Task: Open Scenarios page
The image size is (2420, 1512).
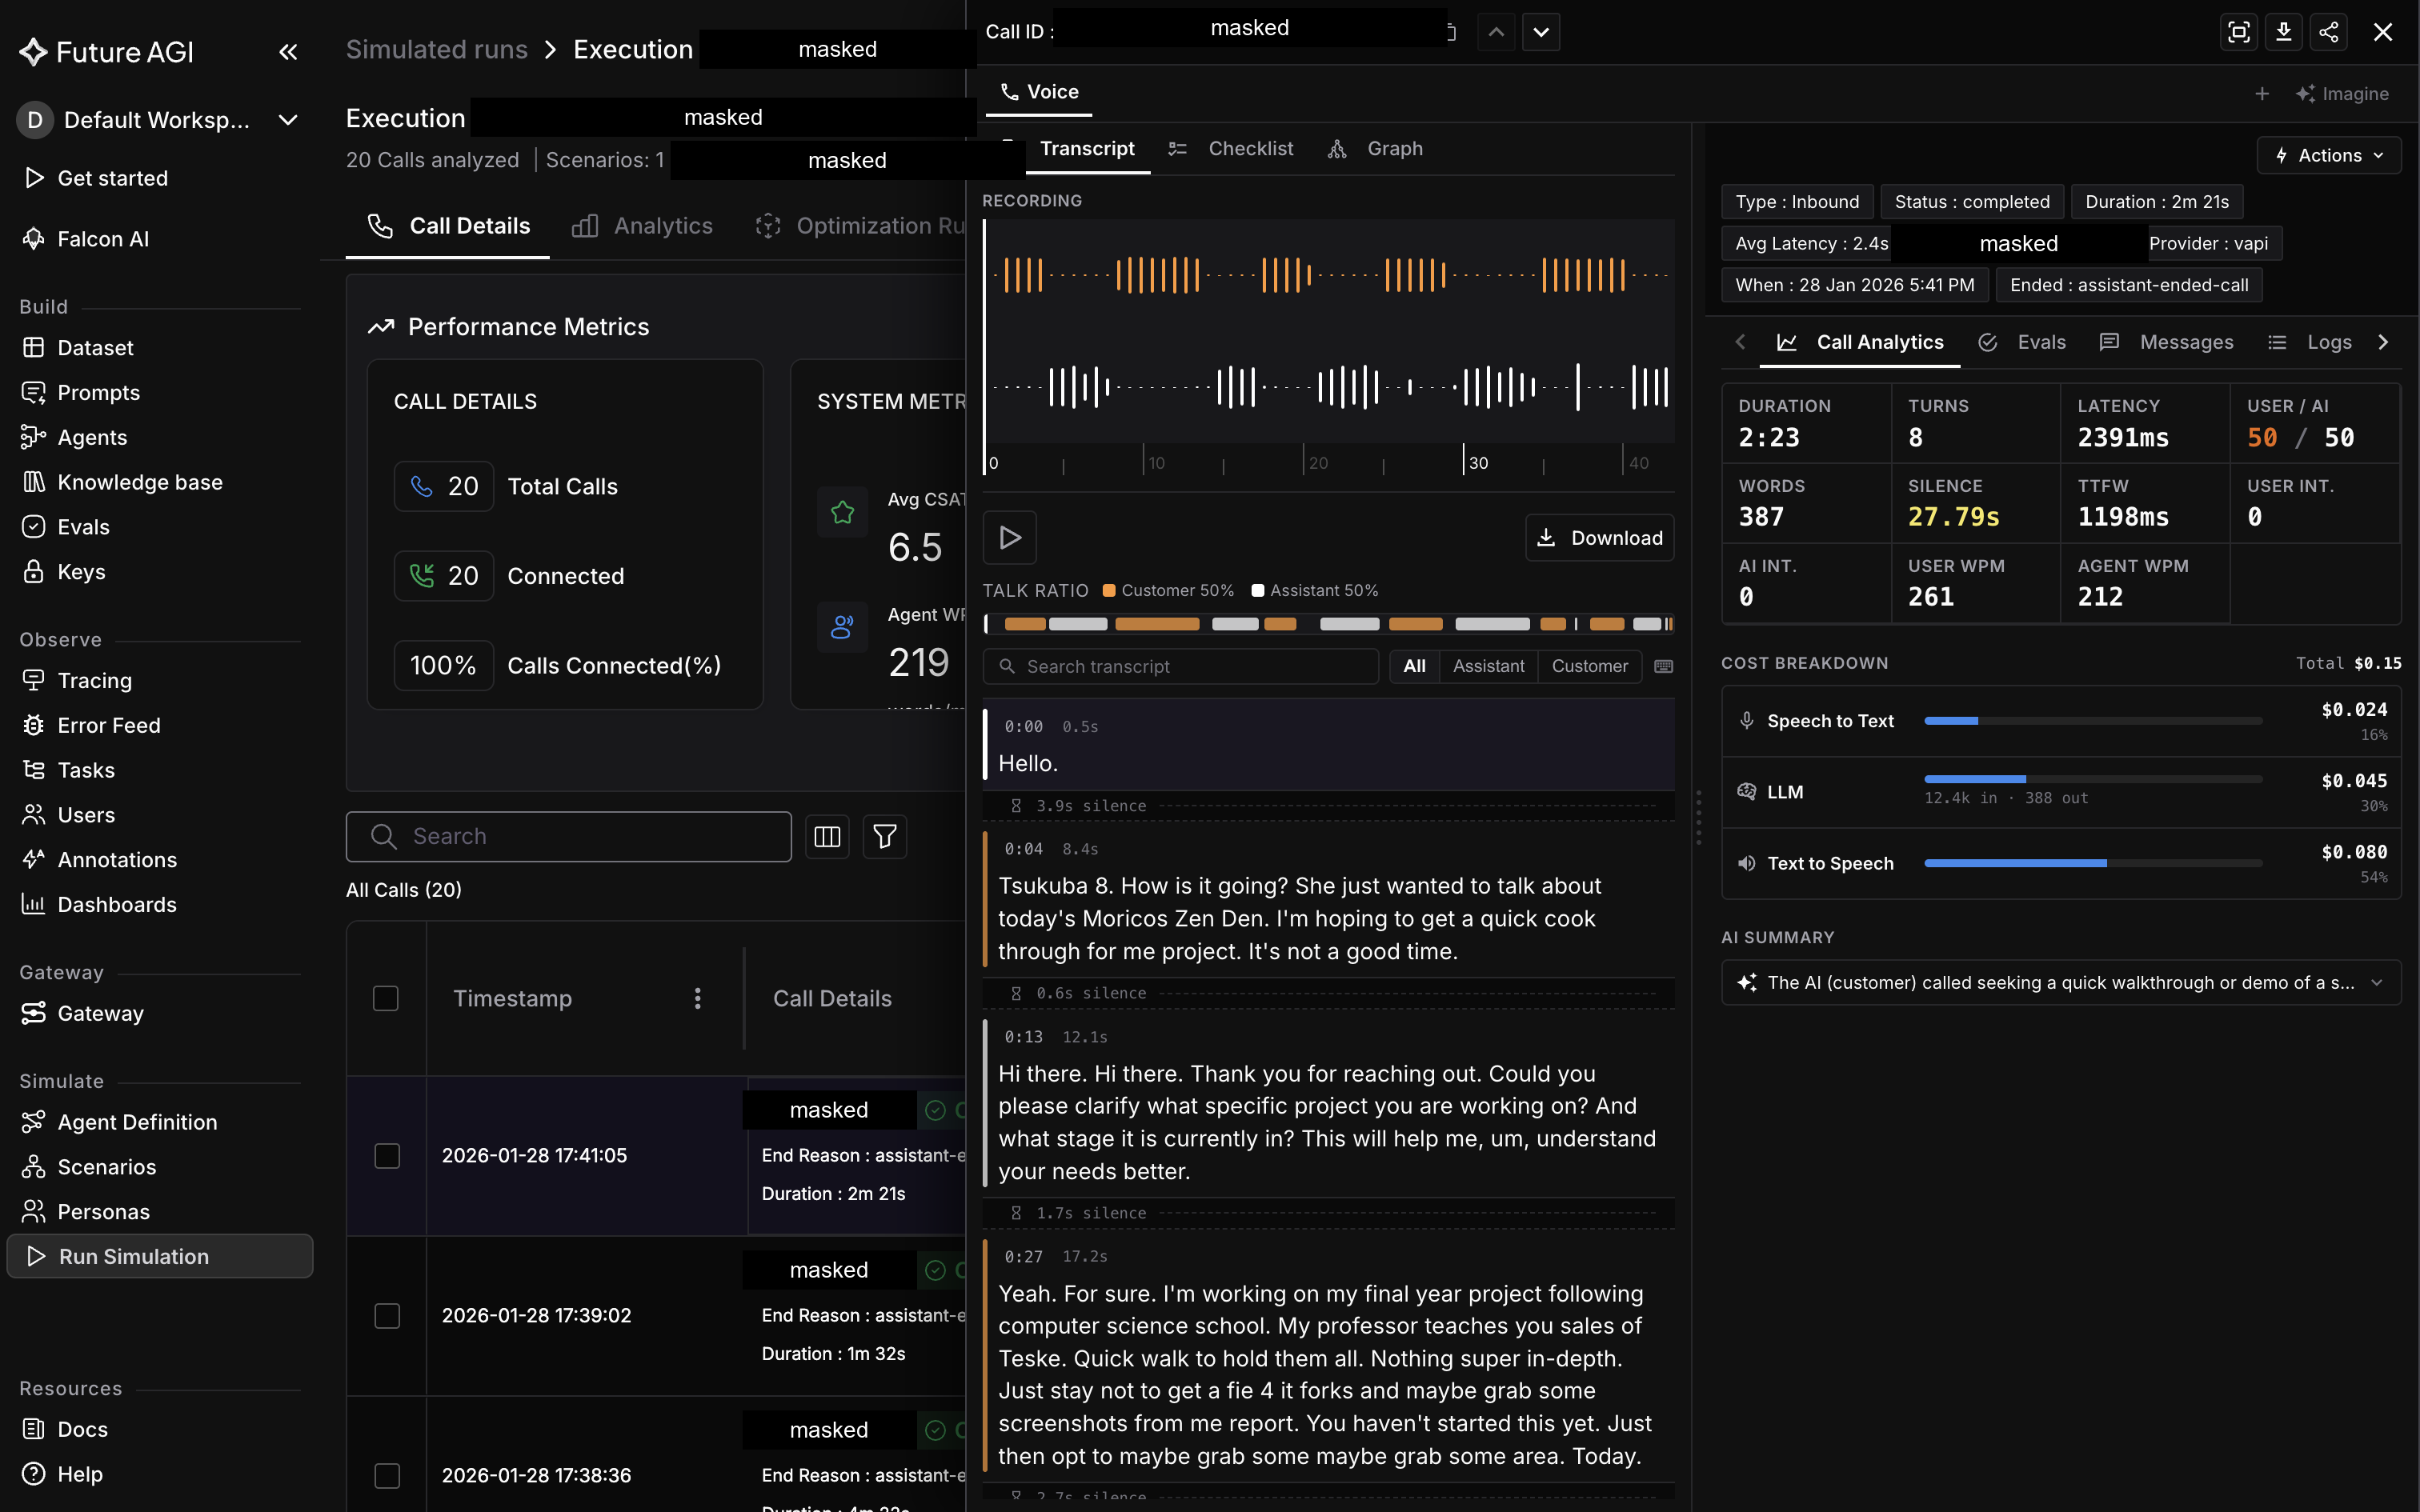Action: (x=106, y=1168)
